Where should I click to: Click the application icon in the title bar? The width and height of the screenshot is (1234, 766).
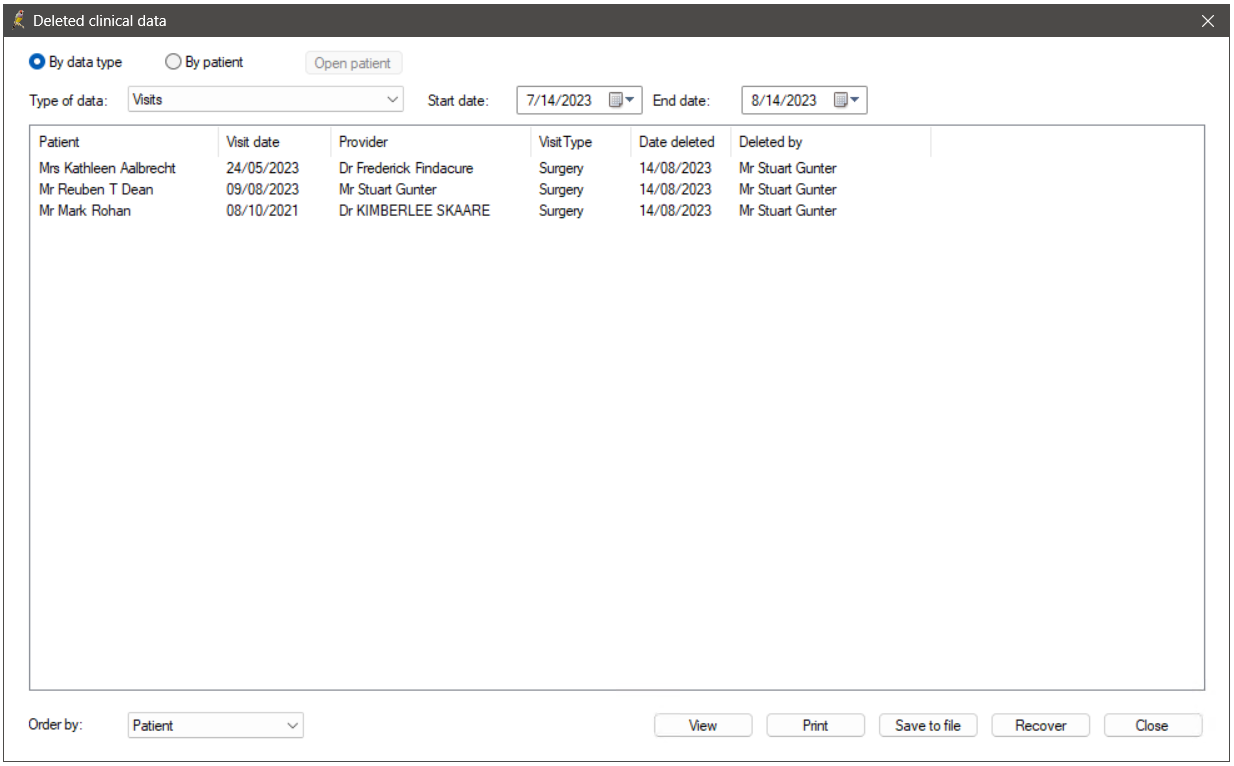click(19, 20)
